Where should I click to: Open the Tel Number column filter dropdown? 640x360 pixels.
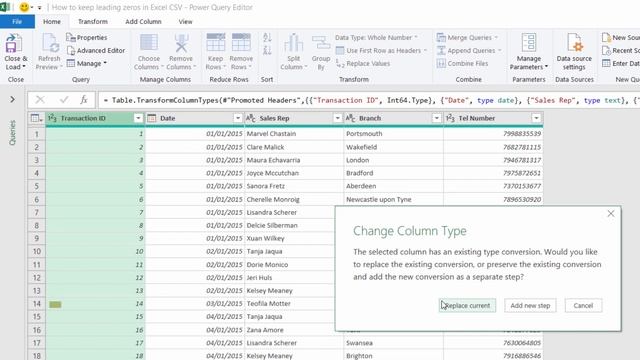(536, 118)
